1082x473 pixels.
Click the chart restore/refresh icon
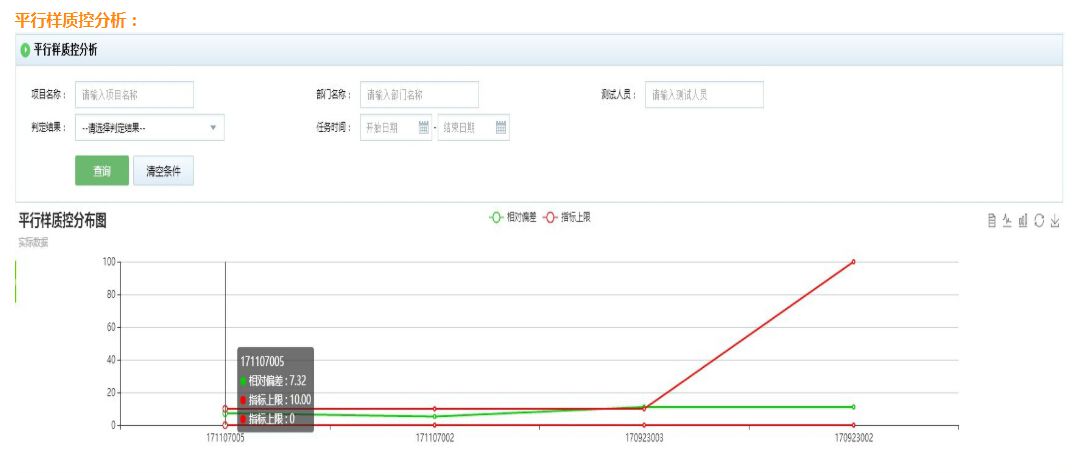coord(1039,221)
